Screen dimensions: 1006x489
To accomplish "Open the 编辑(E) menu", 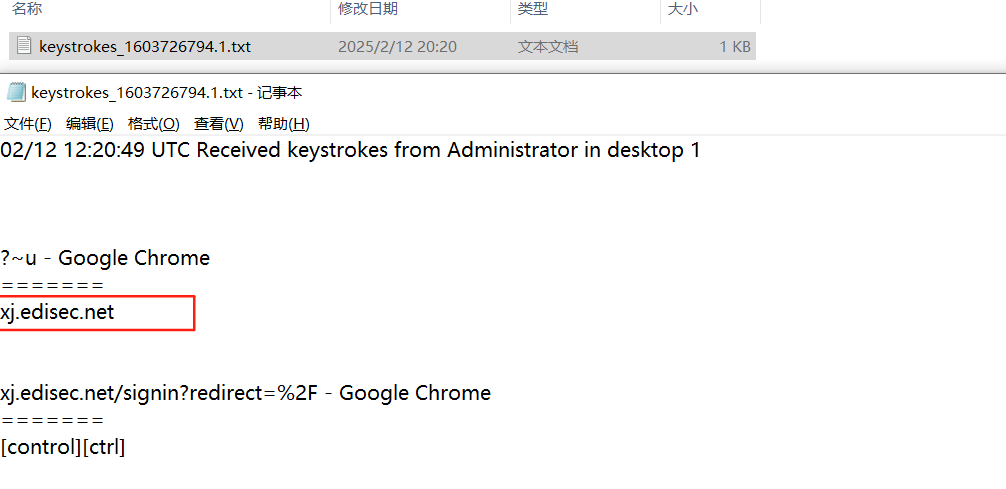I will [x=89, y=124].
